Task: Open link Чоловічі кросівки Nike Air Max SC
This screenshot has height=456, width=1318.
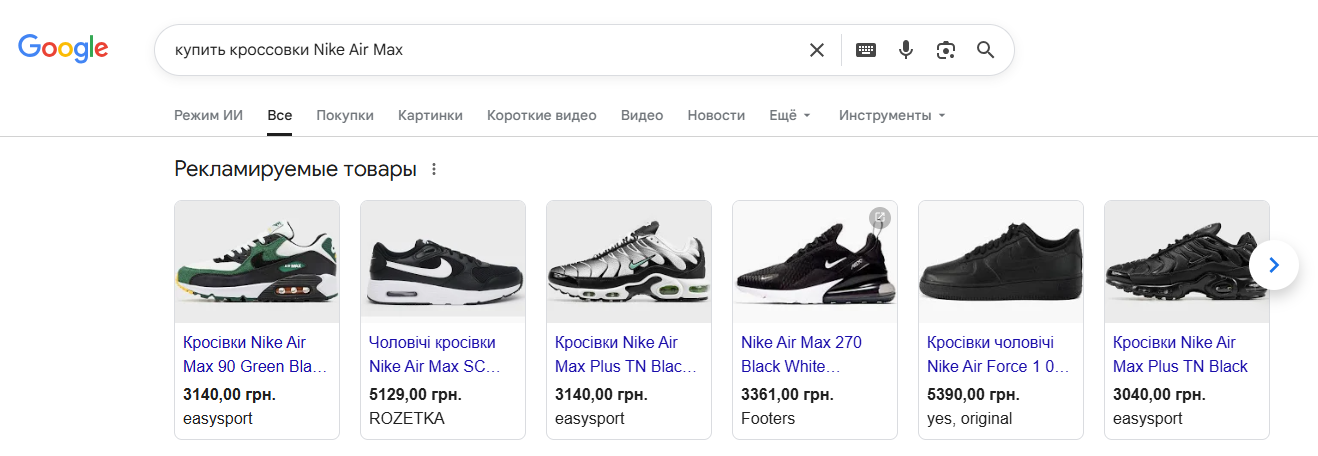Action: [x=435, y=354]
